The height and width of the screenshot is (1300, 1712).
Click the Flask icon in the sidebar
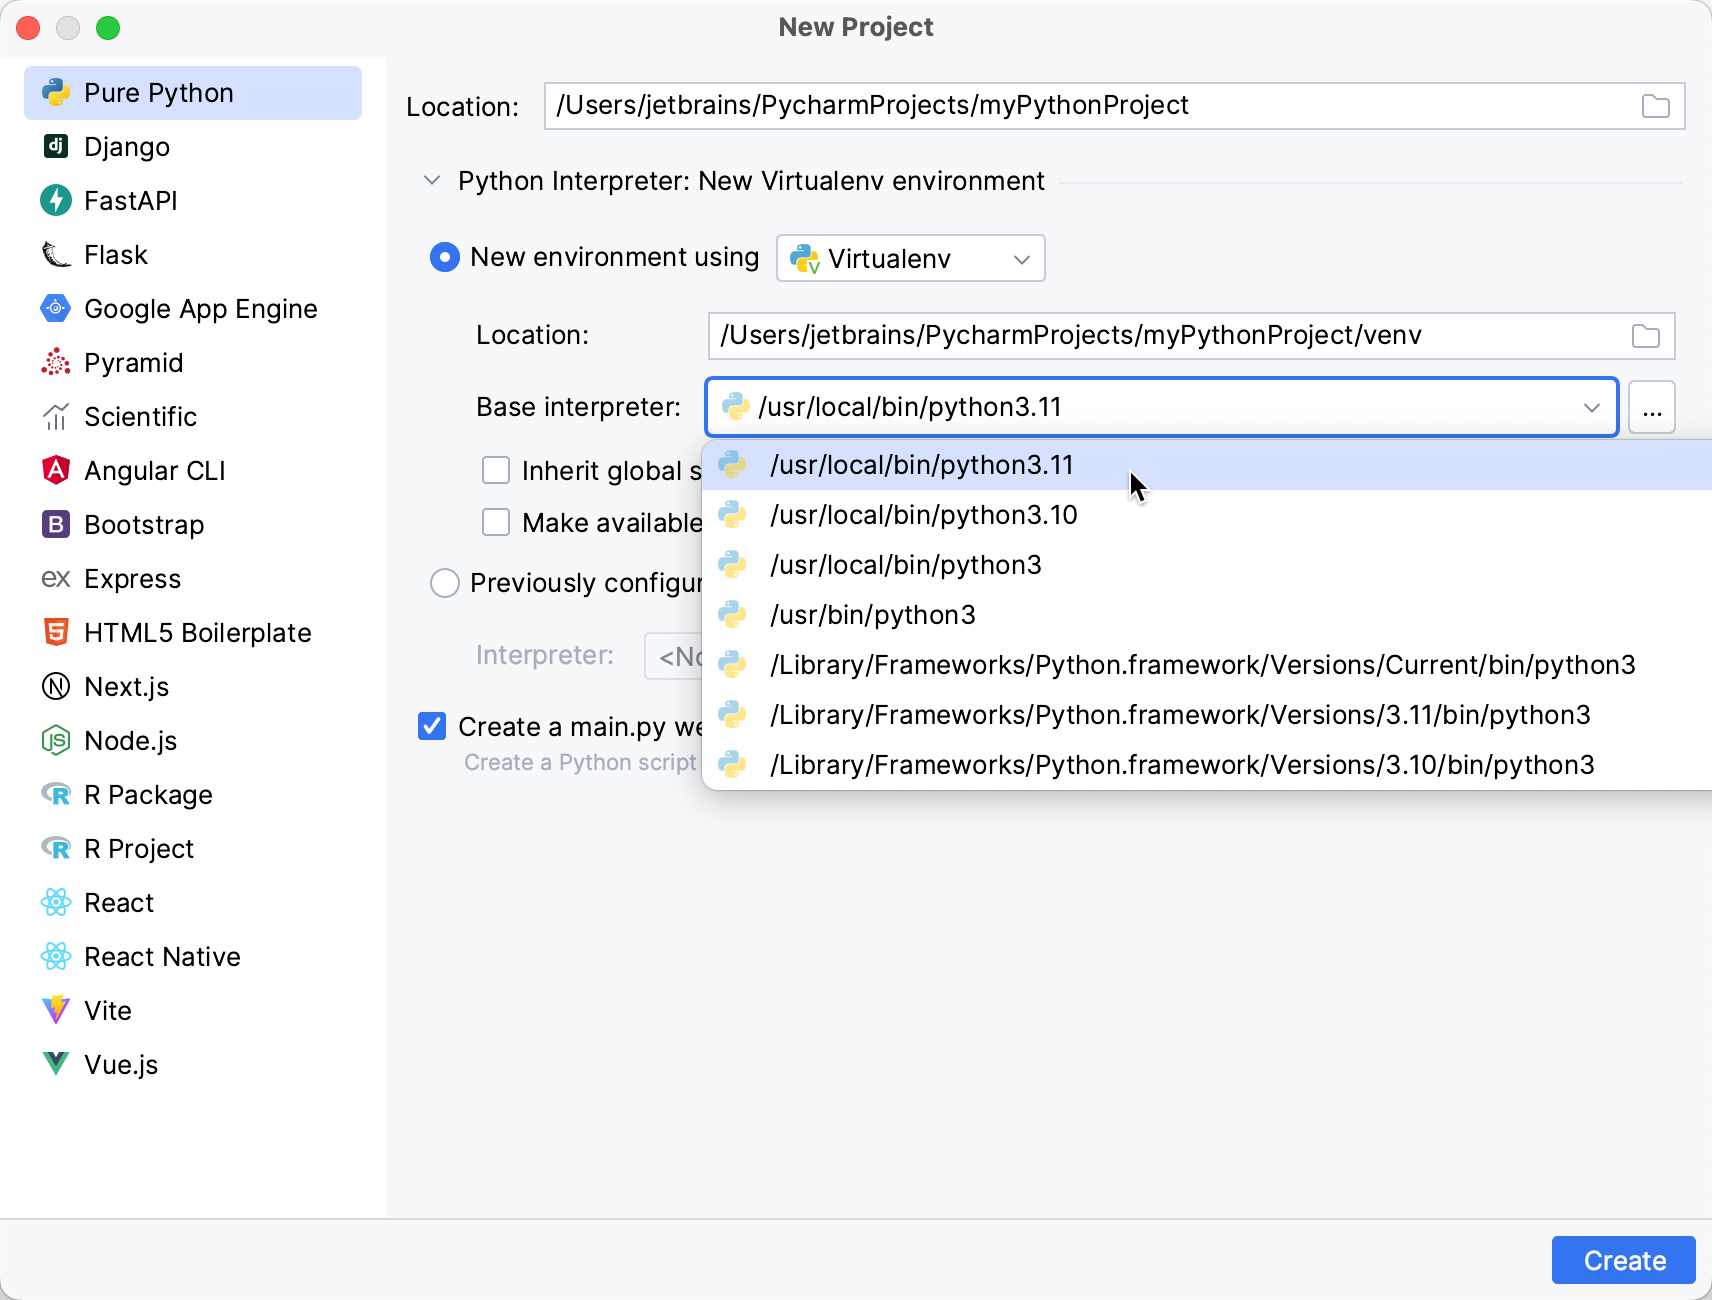tap(56, 255)
